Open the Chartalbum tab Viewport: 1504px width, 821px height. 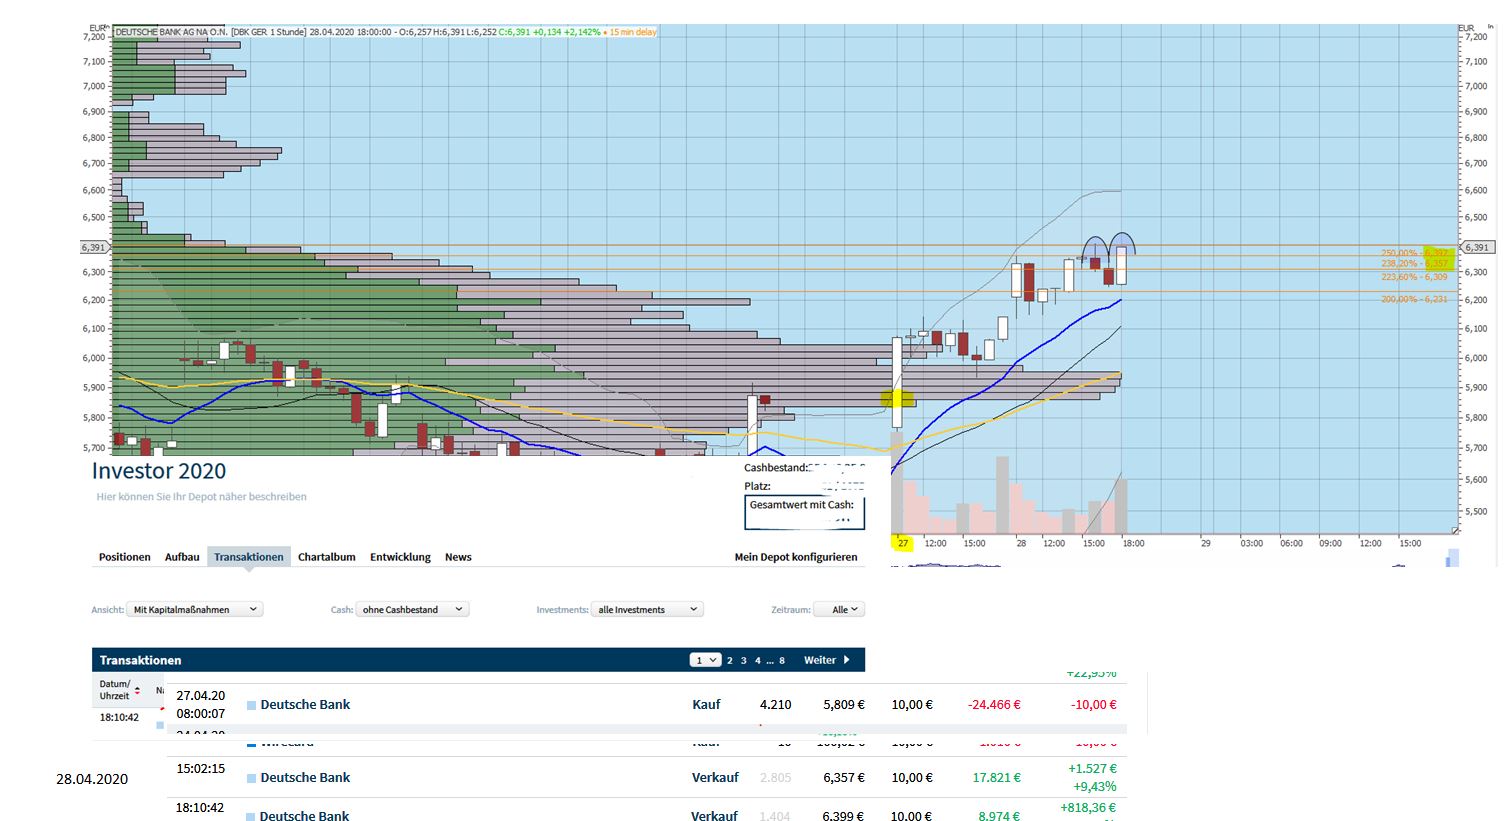[326, 557]
